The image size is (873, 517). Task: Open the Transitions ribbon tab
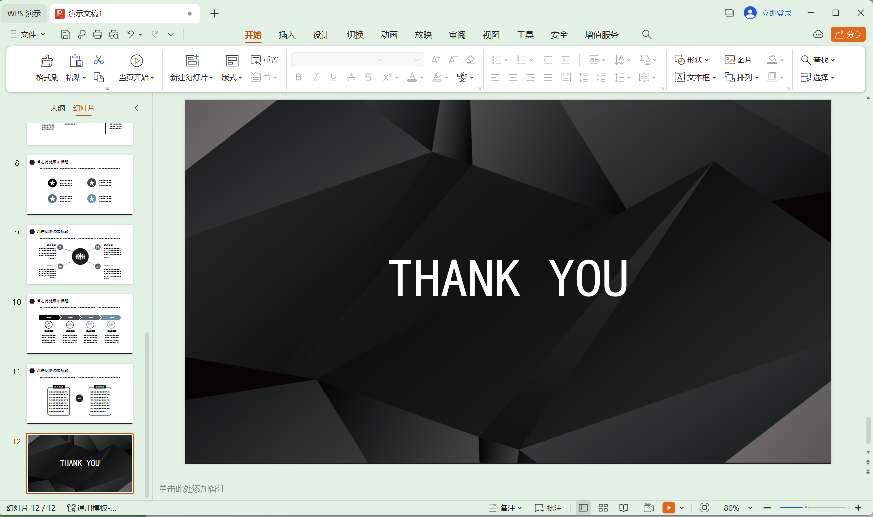pos(355,35)
